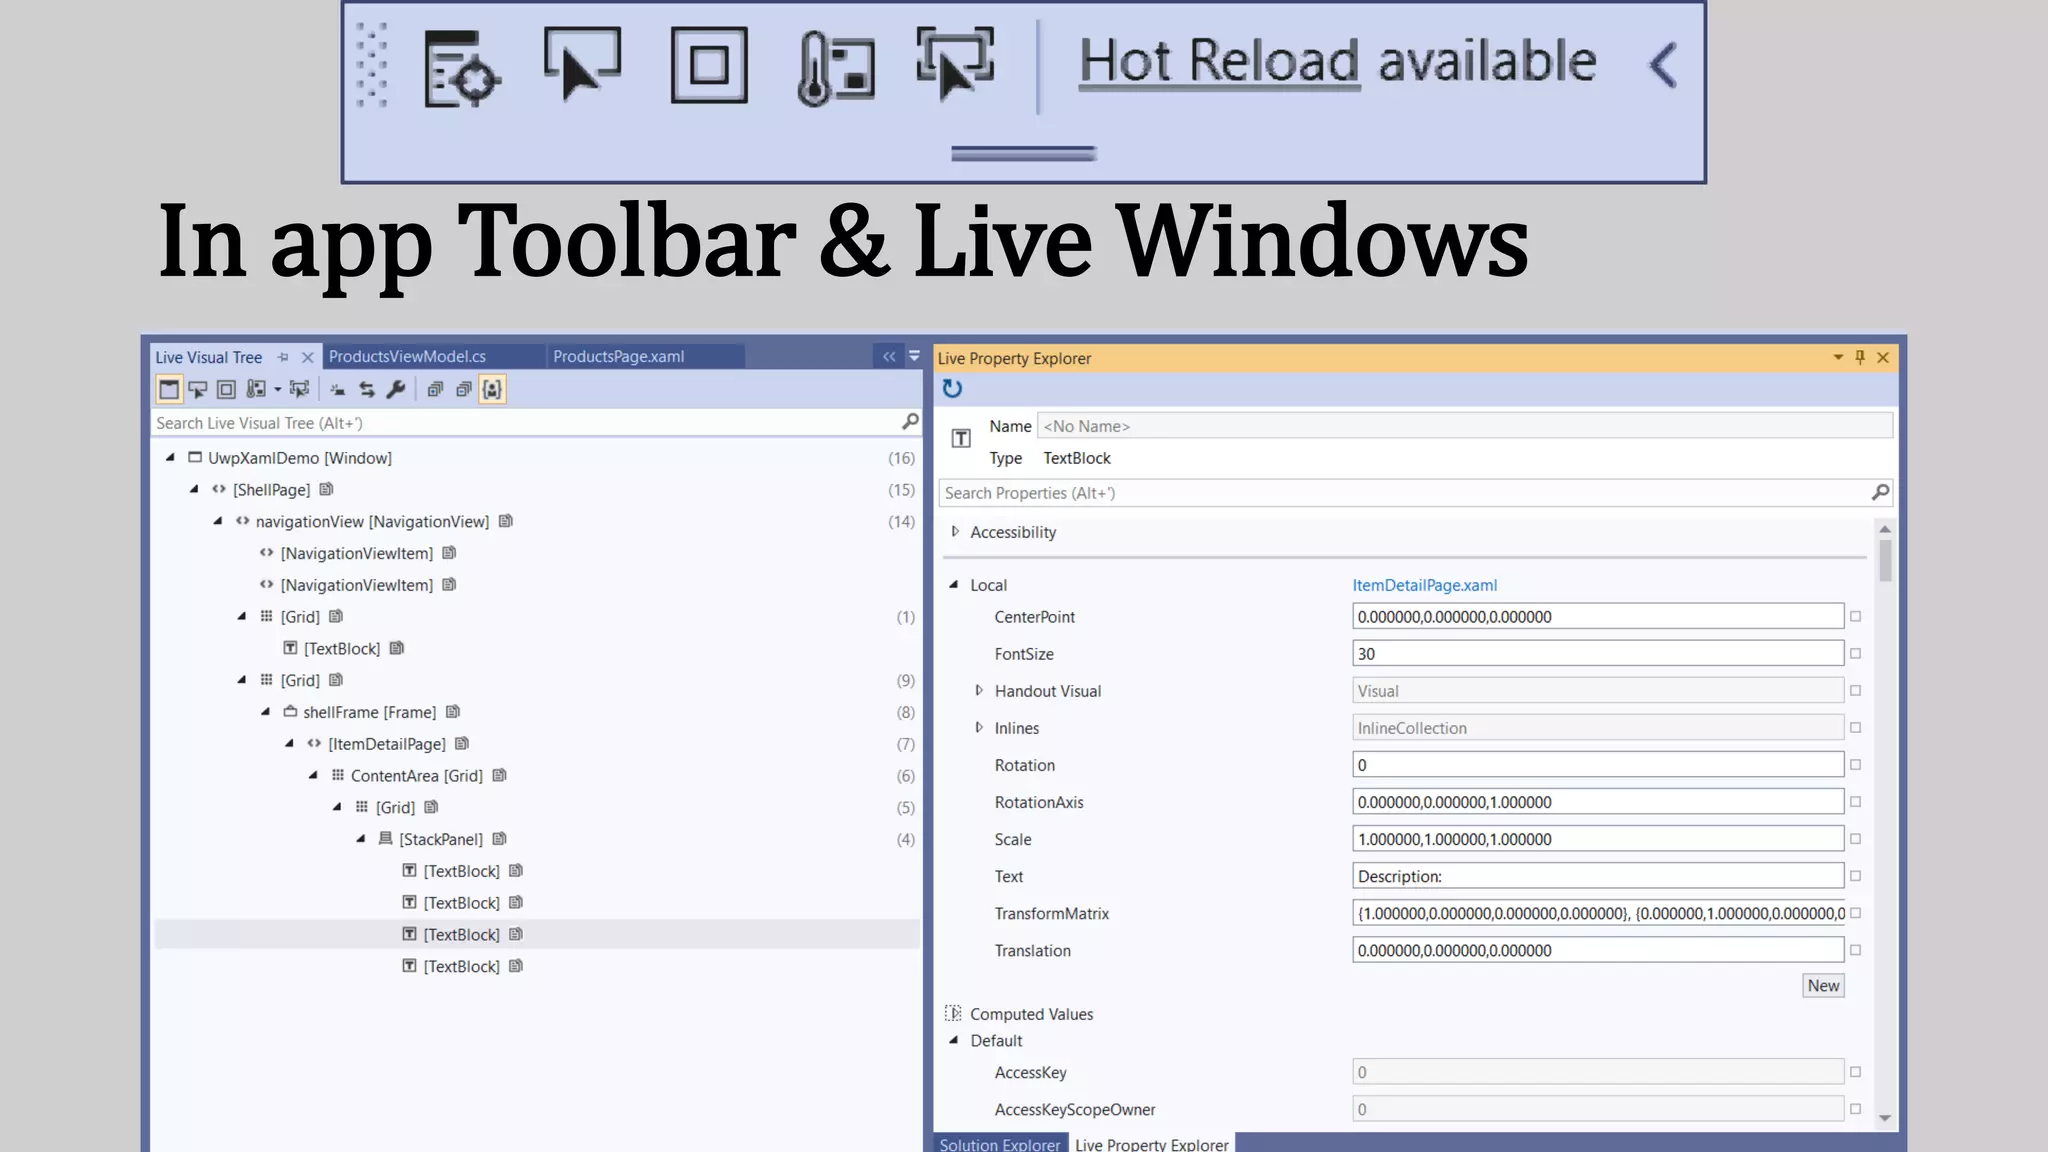
Task: Click view source icon beside shellFrame [Frame]
Action: point(453,712)
